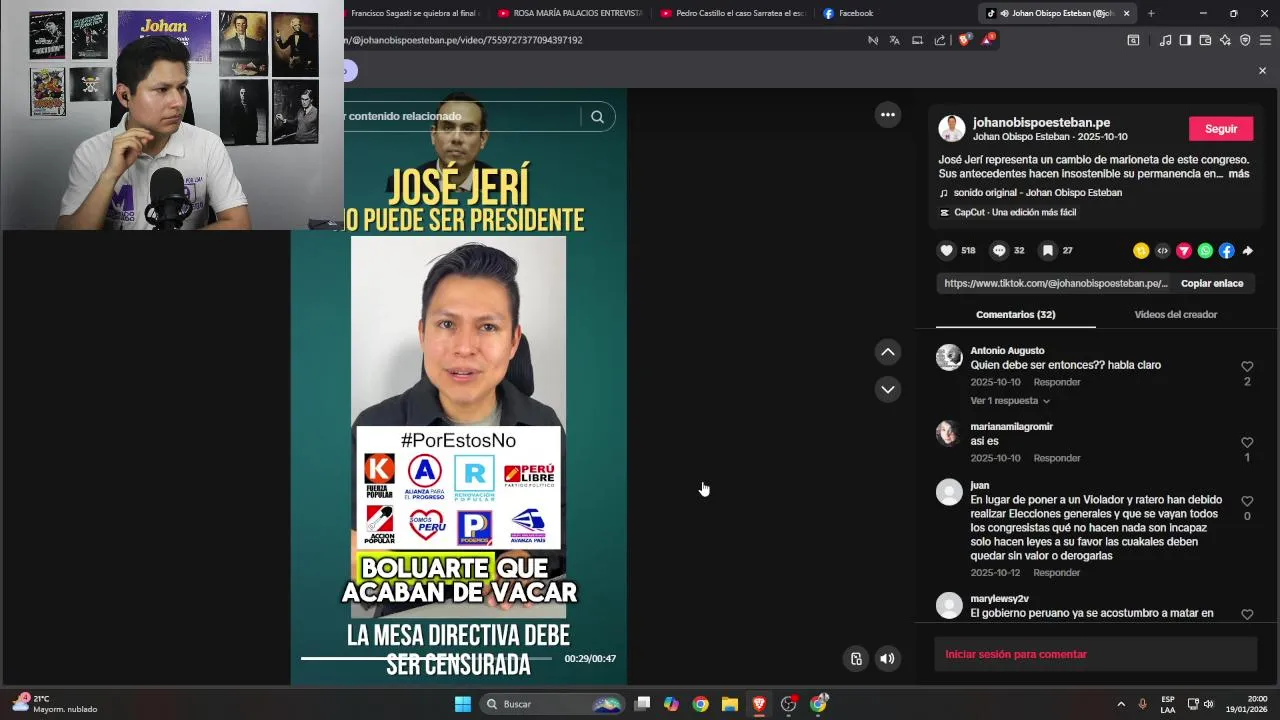Open Brave Shields lion icon
Screen dimensions: 1280x720
[964, 40]
